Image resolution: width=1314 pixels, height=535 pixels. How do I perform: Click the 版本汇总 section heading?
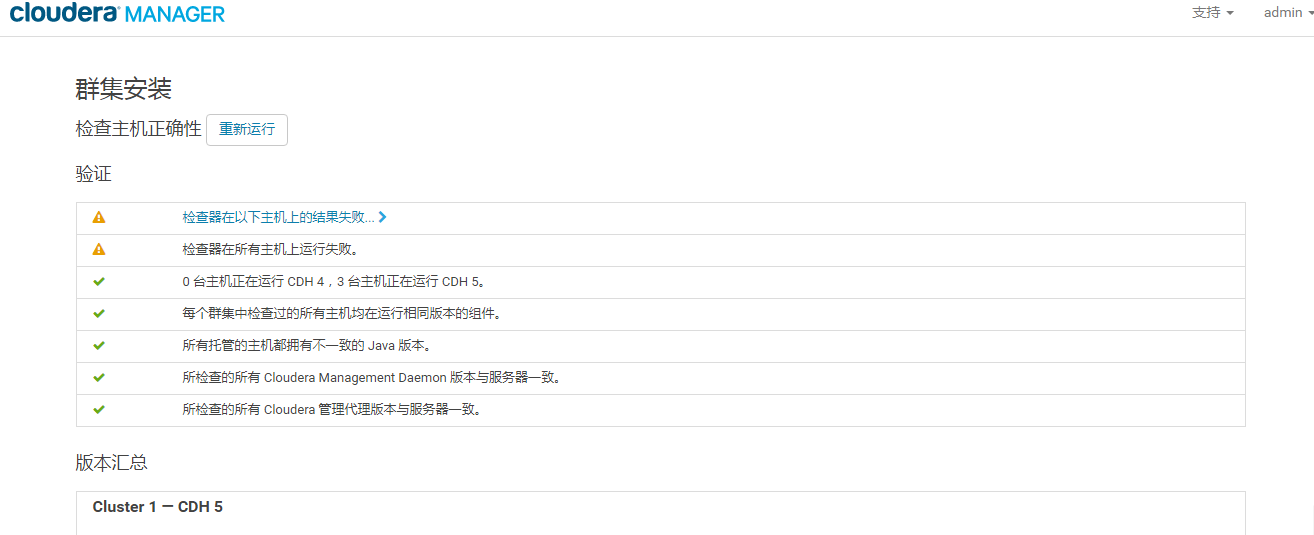coord(112,462)
